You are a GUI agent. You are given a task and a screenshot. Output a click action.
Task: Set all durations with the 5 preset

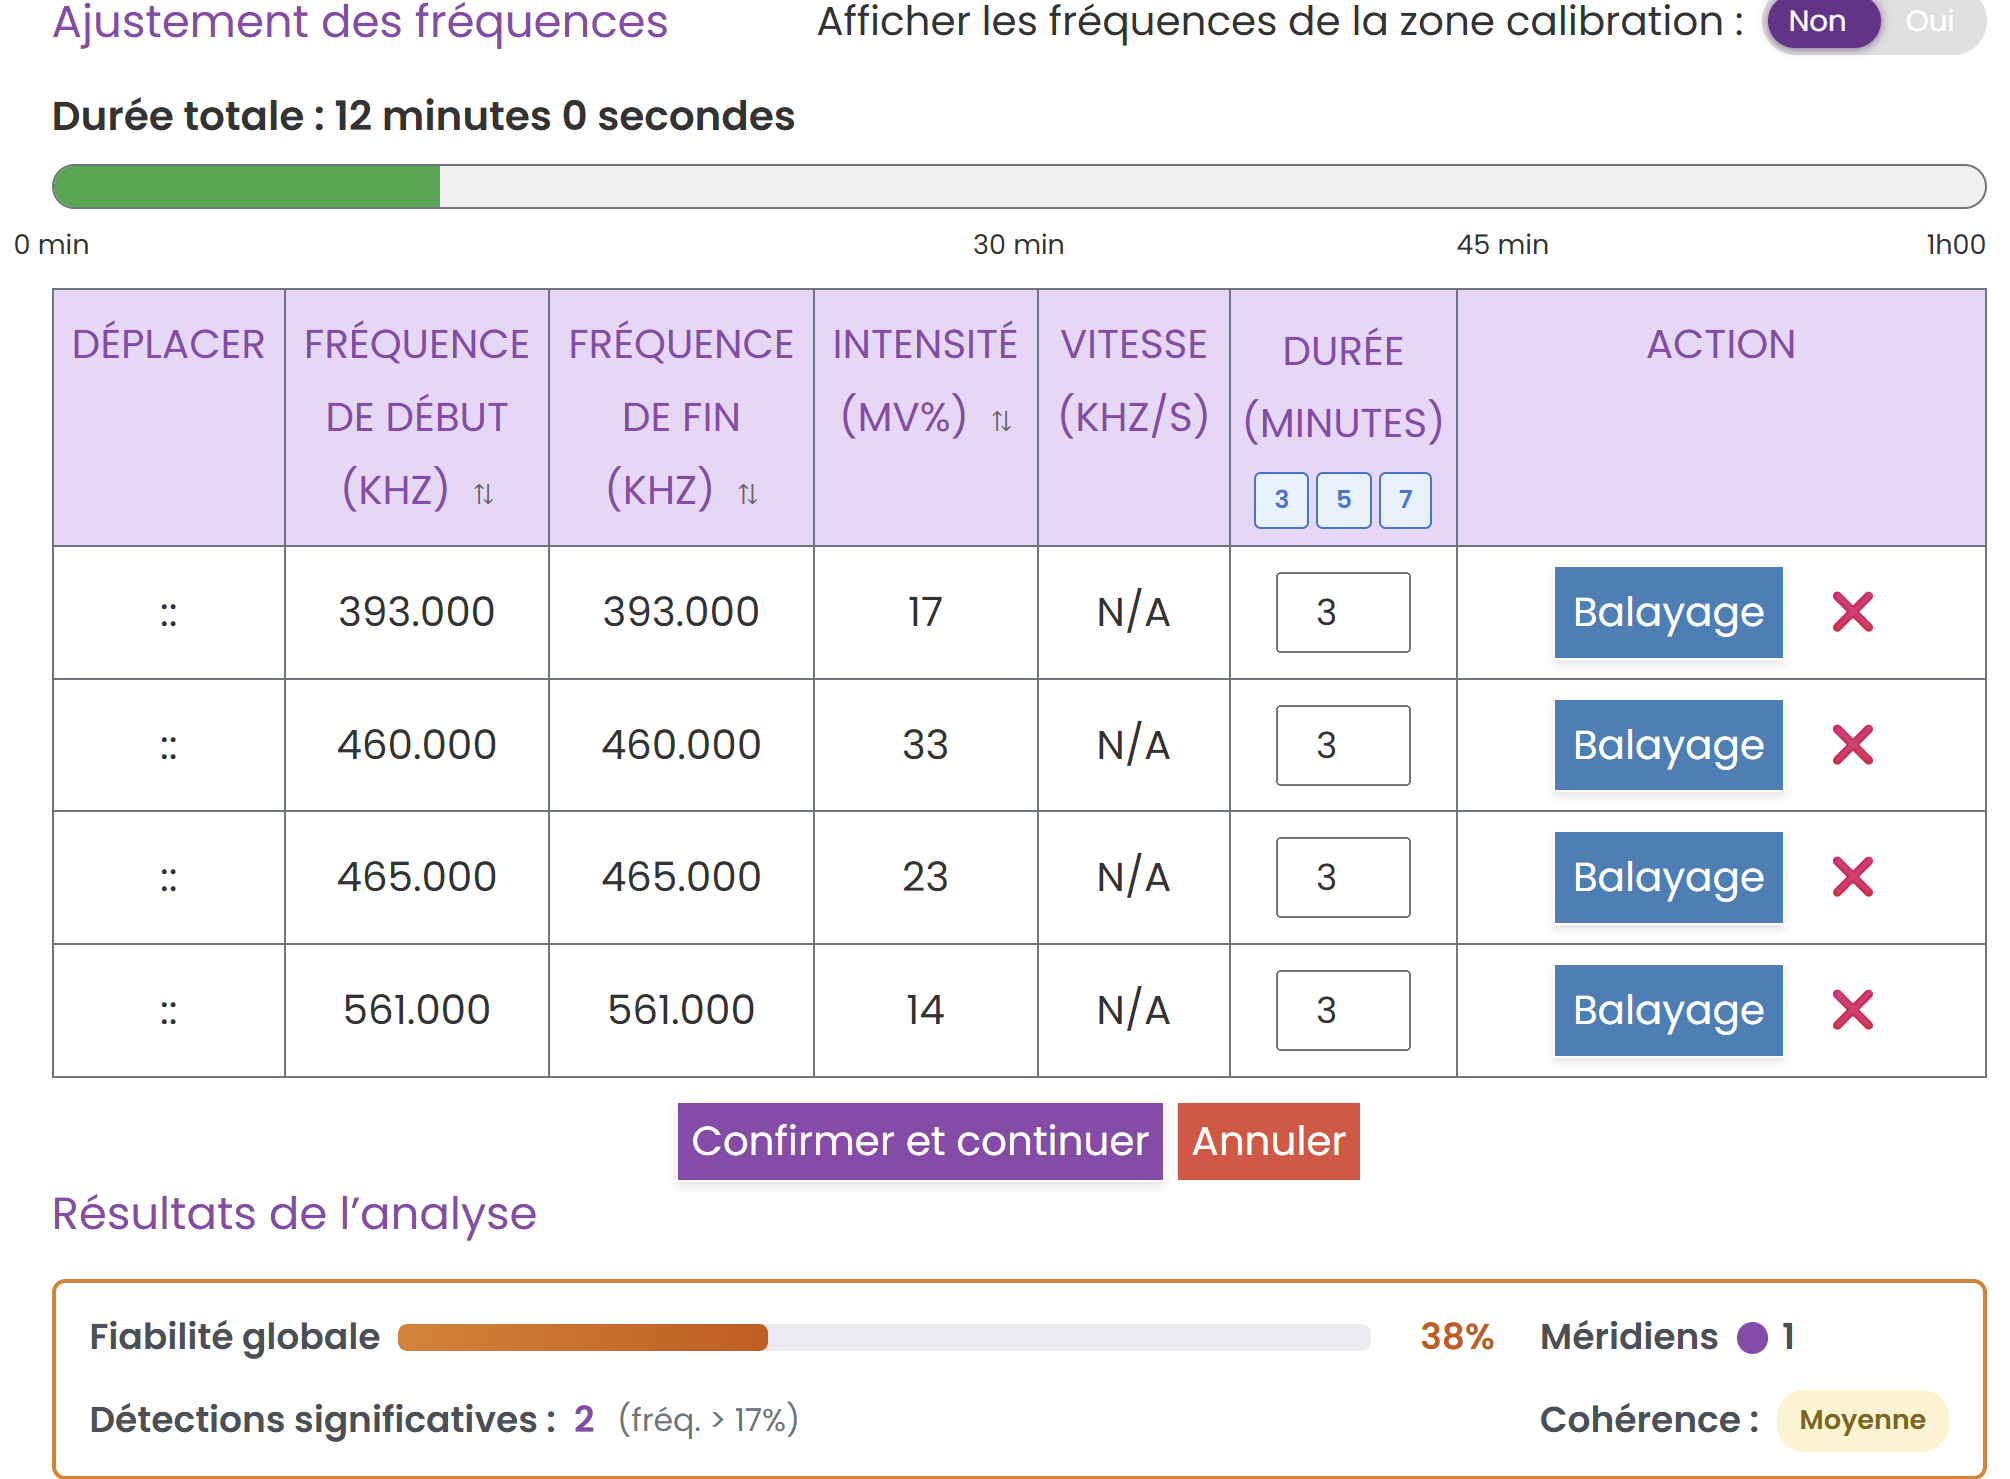(1343, 500)
